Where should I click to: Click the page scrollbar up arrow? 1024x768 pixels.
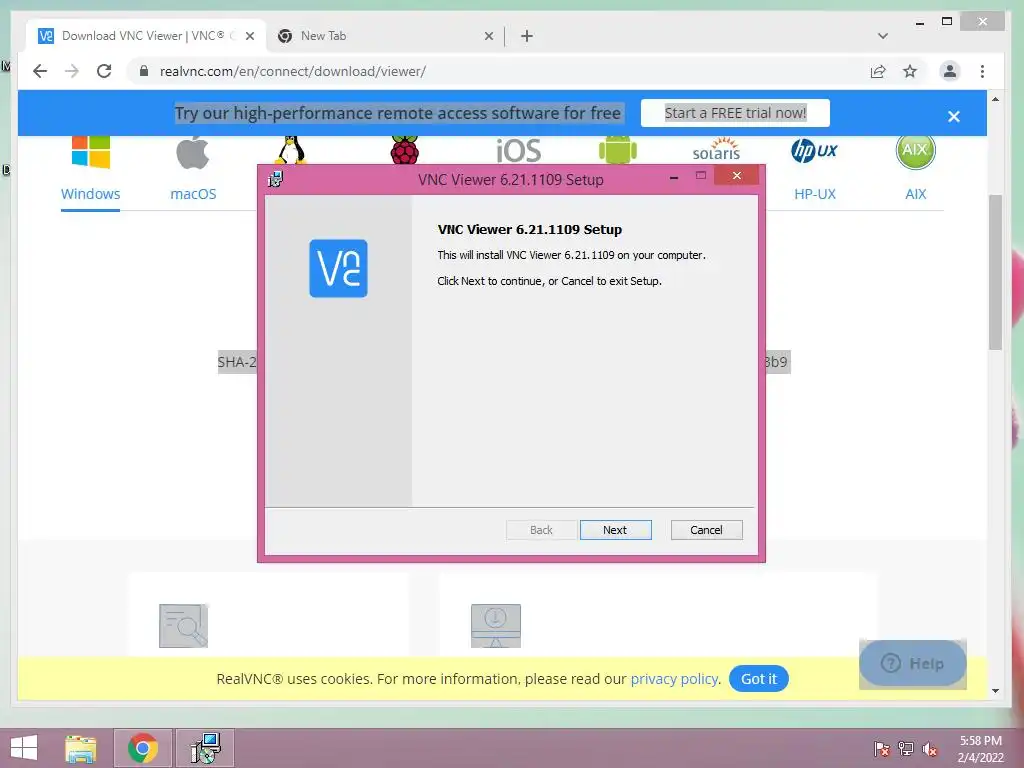tap(995, 99)
